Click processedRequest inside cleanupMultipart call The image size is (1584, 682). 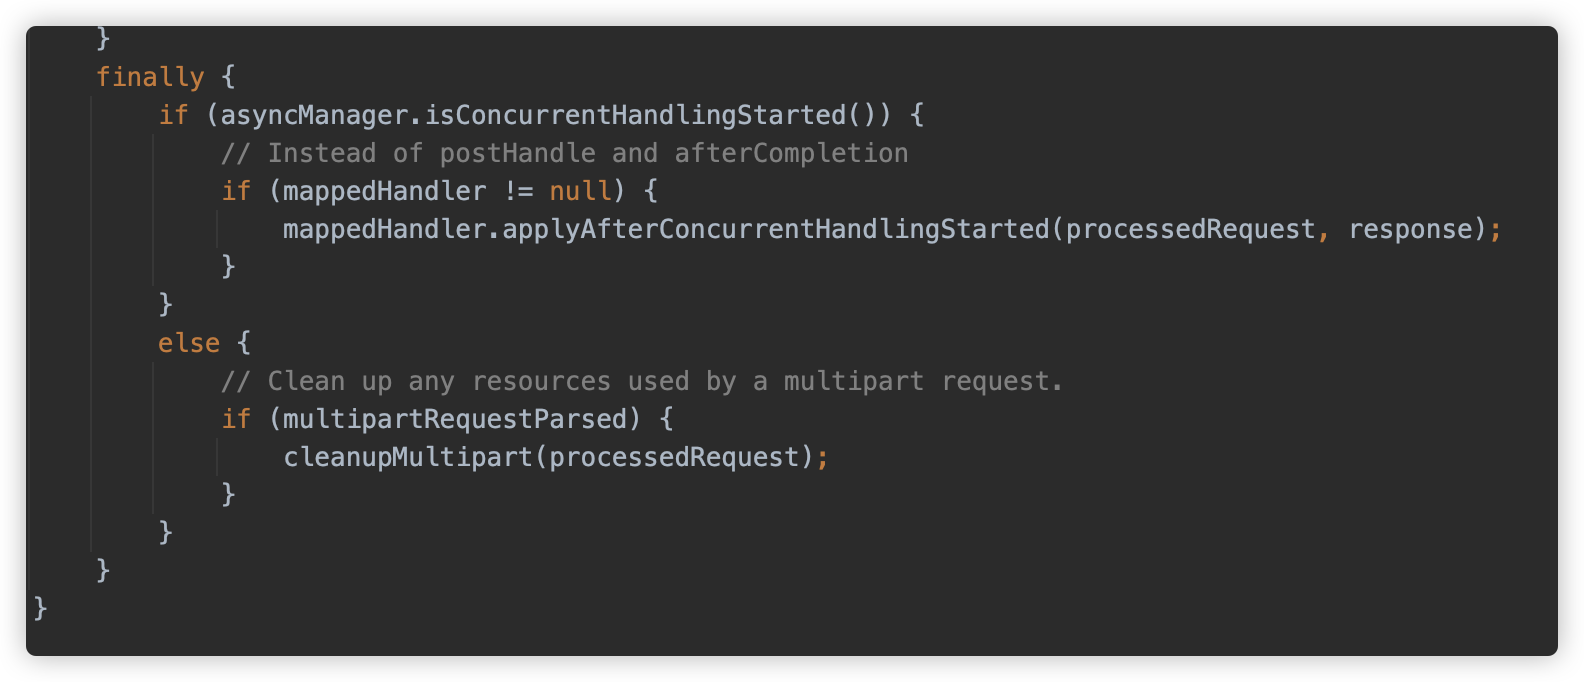click(x=674, y=457)
